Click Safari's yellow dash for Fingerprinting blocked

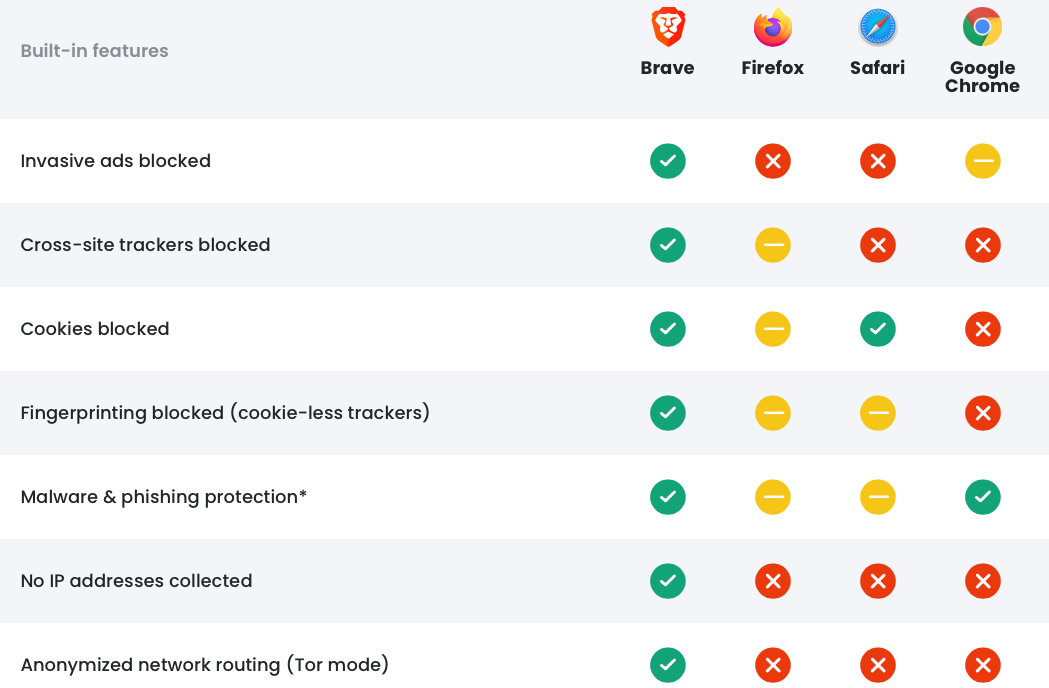[878, 413]
